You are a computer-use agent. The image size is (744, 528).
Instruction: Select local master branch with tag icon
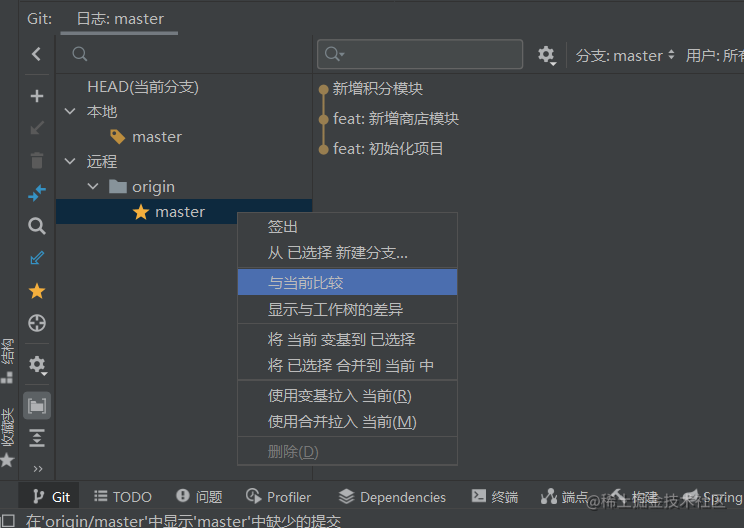pyautogui.click(x=157, y=137)
